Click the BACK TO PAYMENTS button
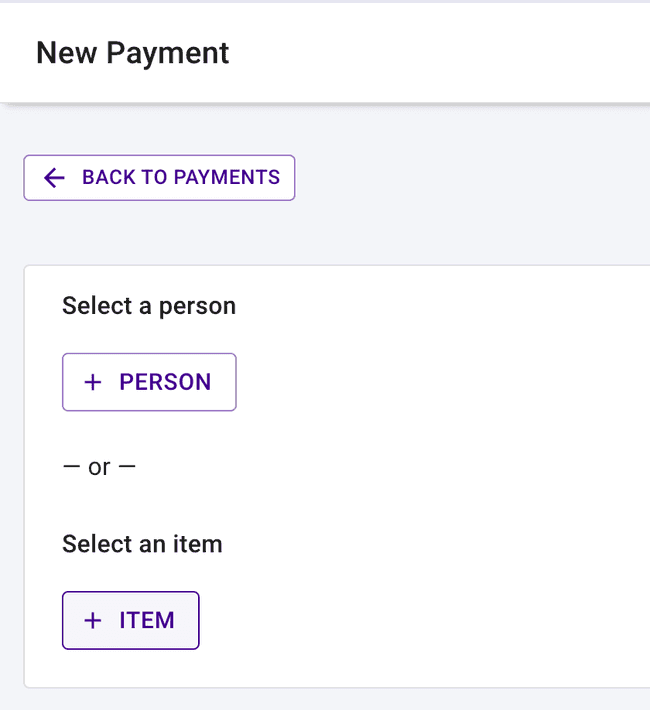The height and width of the screenshot is (710, 650). 159,178
